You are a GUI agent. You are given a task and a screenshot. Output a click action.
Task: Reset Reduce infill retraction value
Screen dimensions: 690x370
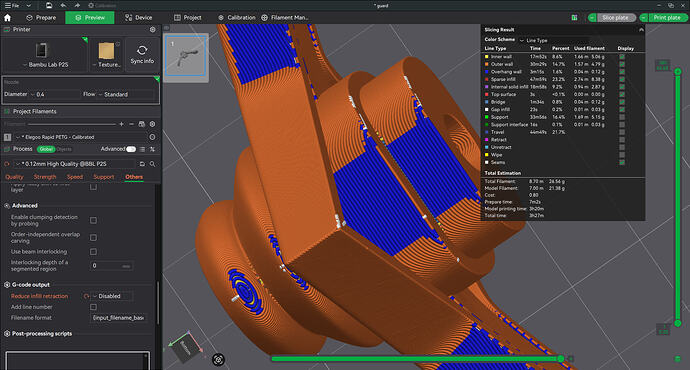(x=86, y=296)
